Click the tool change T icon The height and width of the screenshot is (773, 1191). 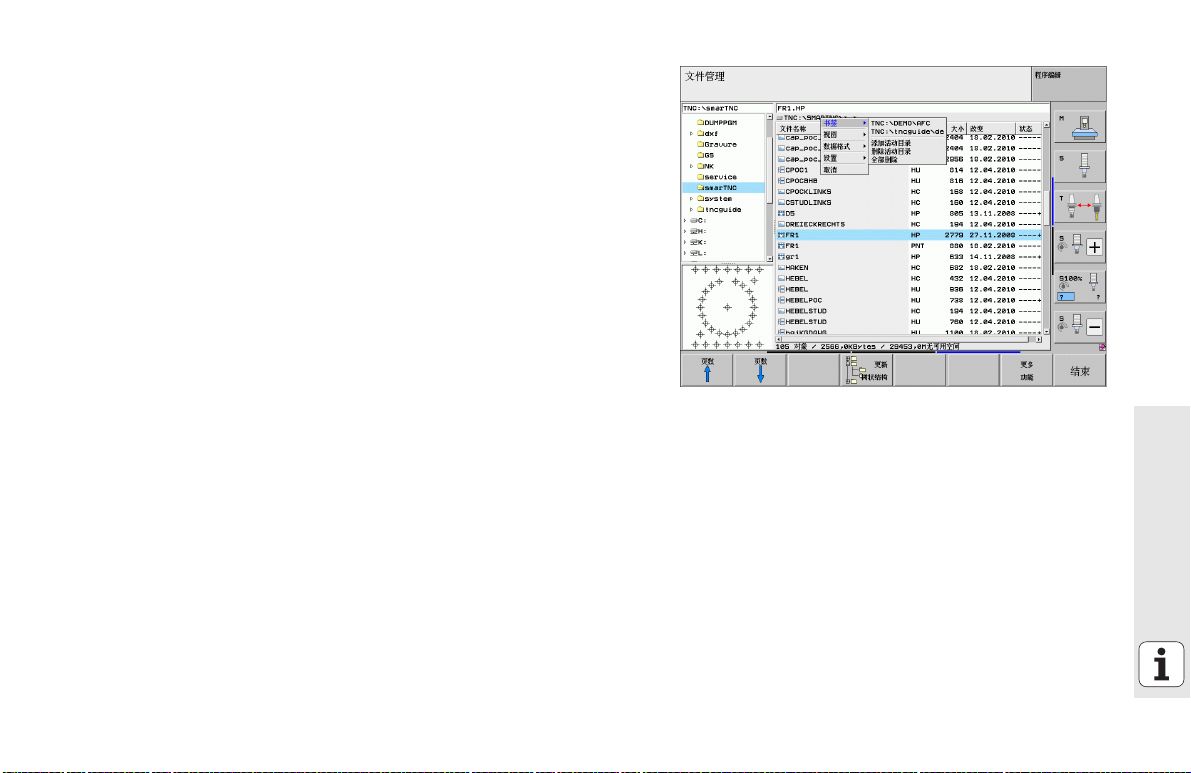pos(1080,207)
